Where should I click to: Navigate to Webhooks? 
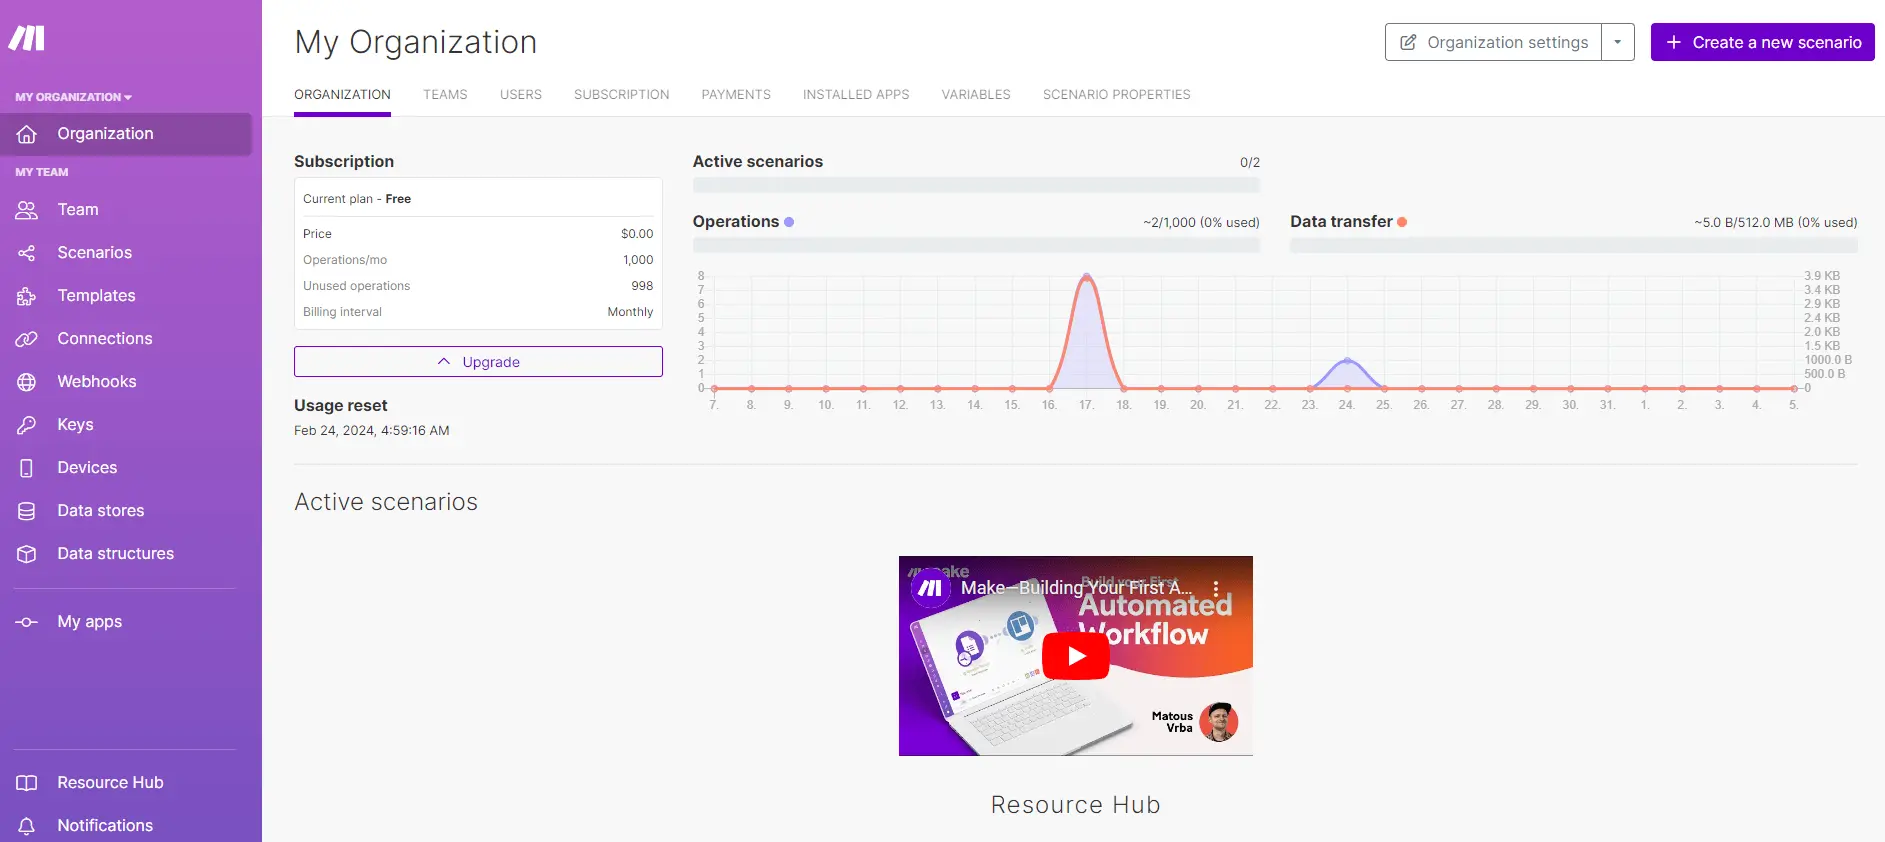pos(97,382)
